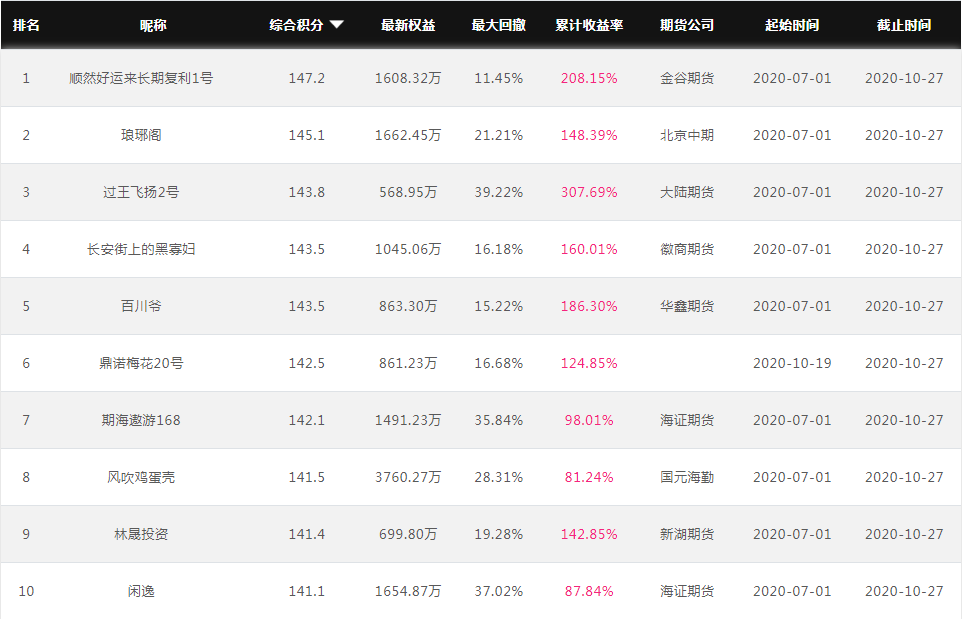Click the 期货公司 column header

[x=687, y=25]
